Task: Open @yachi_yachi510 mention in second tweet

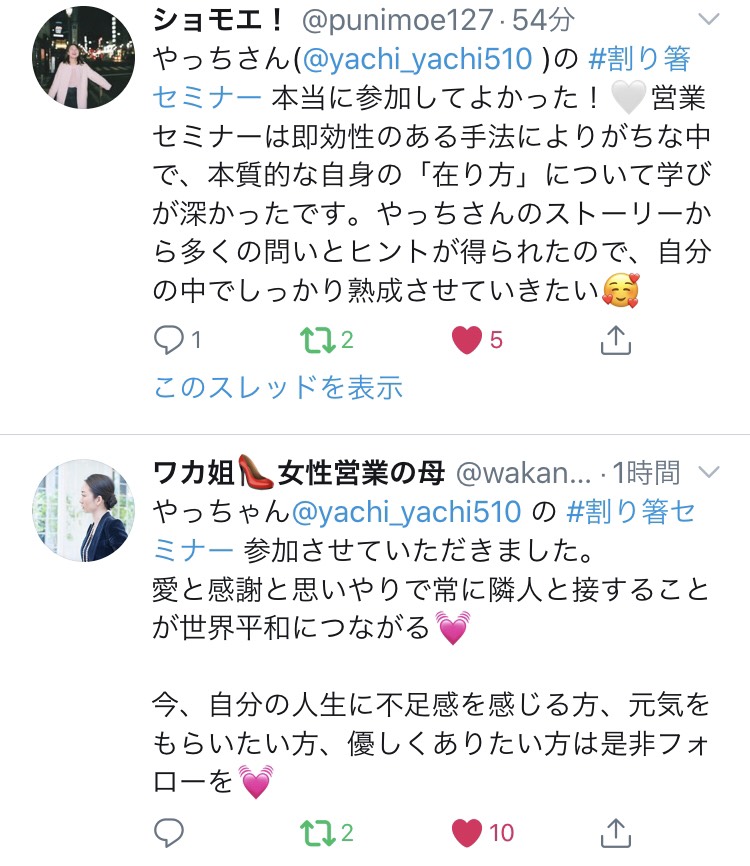Action: tap(406, 512)
